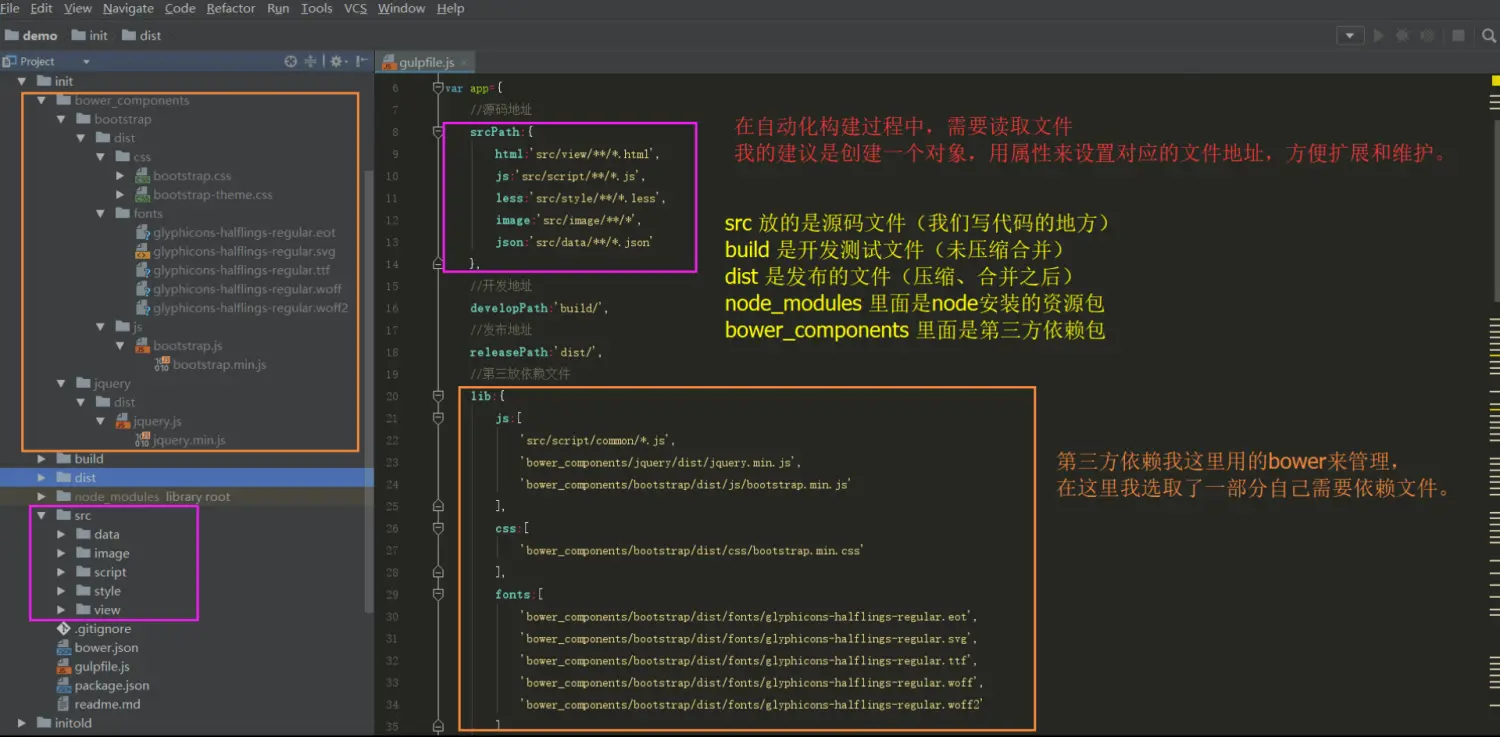Open the VCS menu
The height and width of the screenshot is (737, 1500).
(355, 8)
